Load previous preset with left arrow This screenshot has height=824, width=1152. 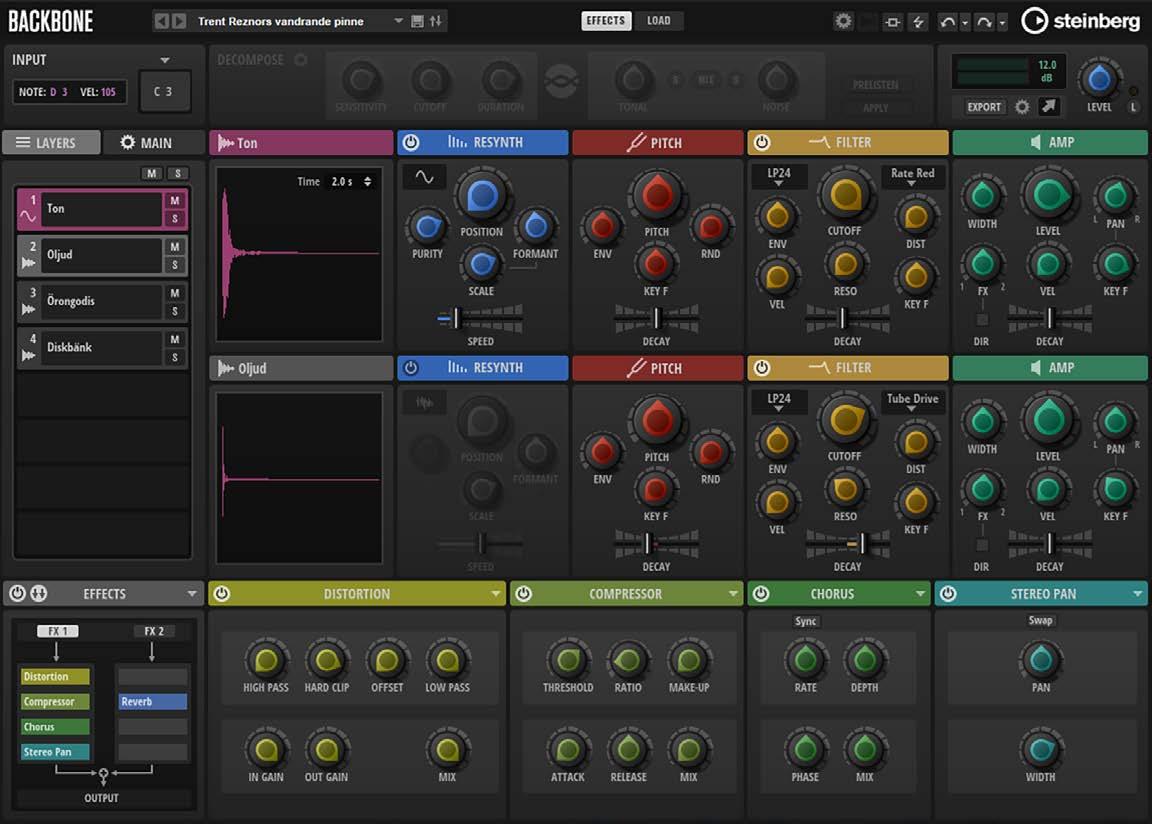(162, 21)
